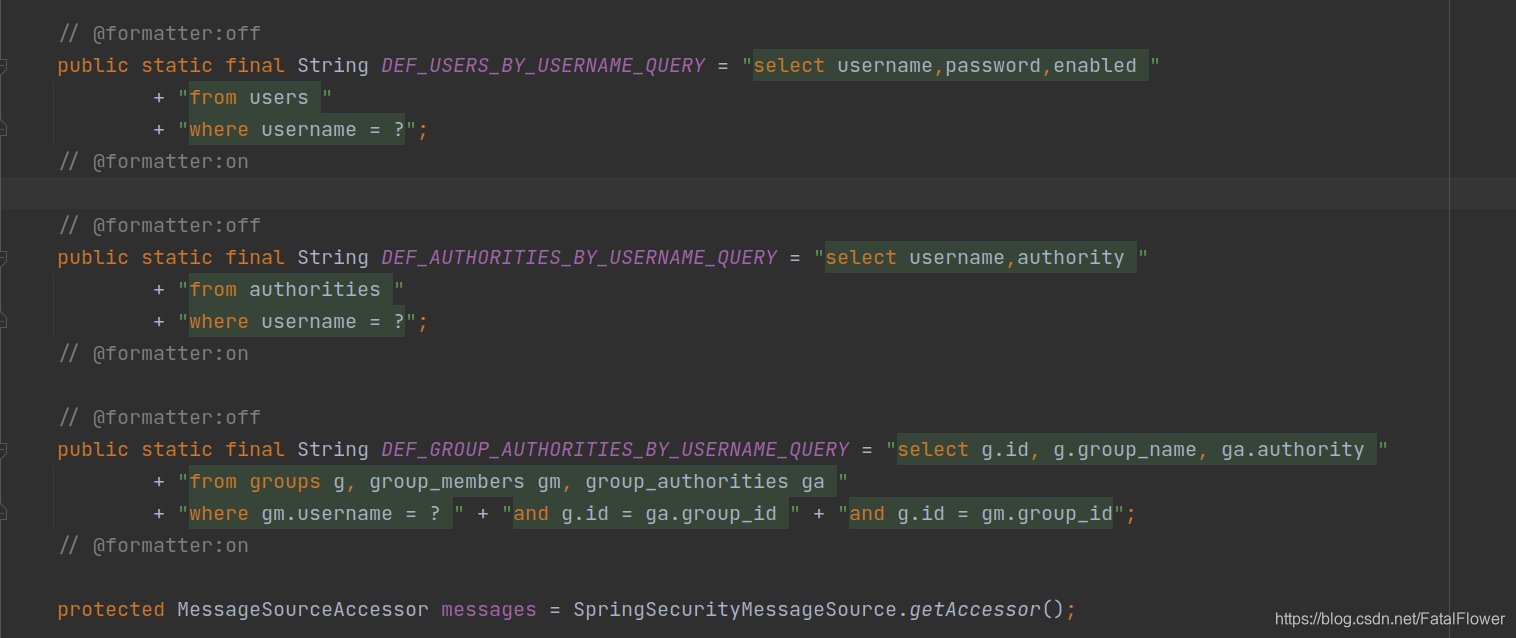Select the DEF_USERS_BY_USERNAME_QUERY constant name
The image size is (1516, 638).
click(x=543, y=65)
